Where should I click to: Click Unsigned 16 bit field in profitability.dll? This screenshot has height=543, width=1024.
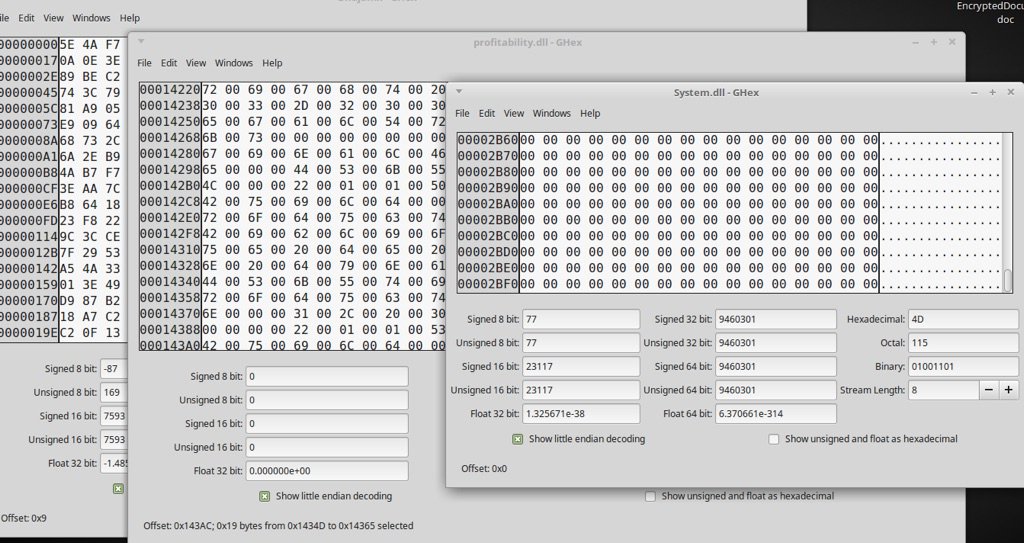327,447
